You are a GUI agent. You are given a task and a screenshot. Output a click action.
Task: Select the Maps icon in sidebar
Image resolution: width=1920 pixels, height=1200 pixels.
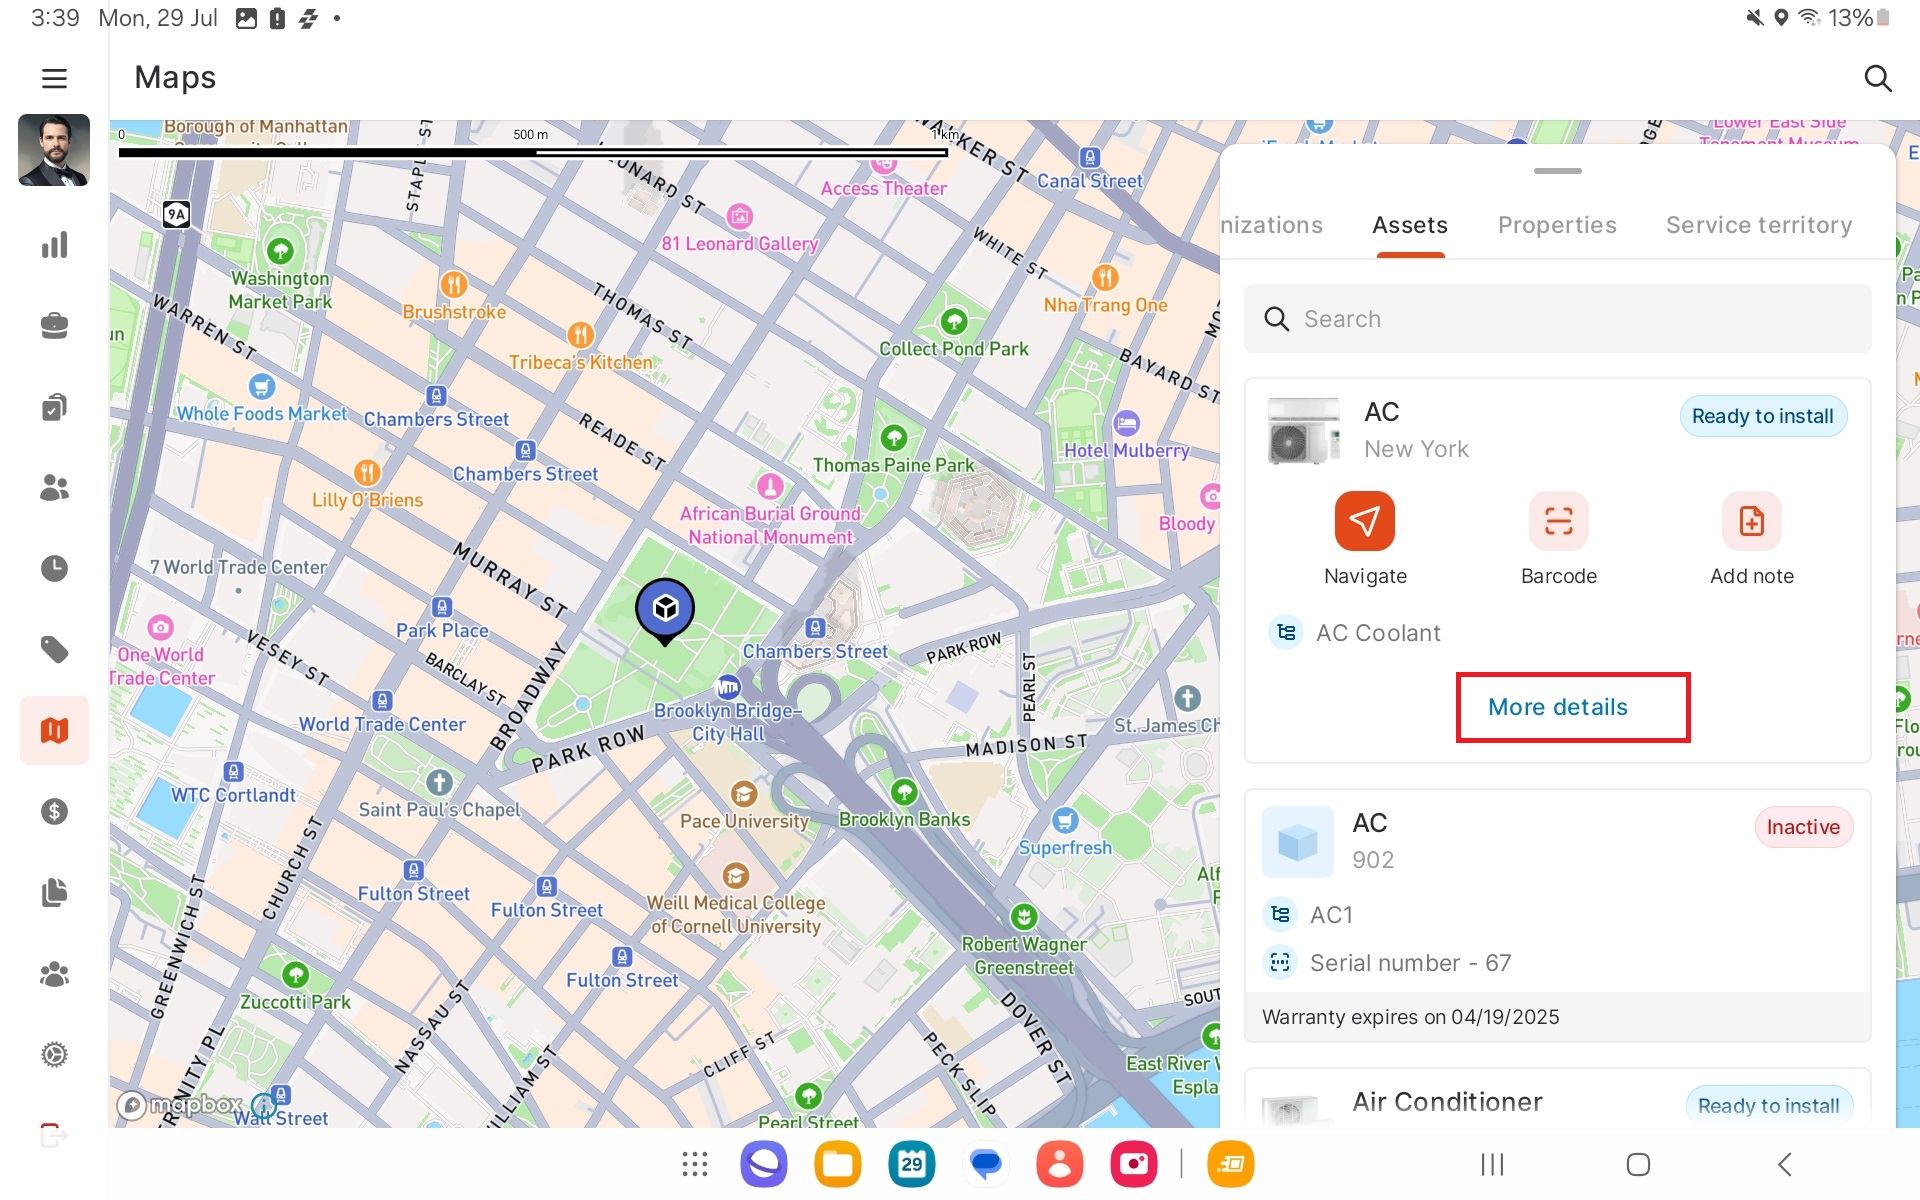click(54, 730)
